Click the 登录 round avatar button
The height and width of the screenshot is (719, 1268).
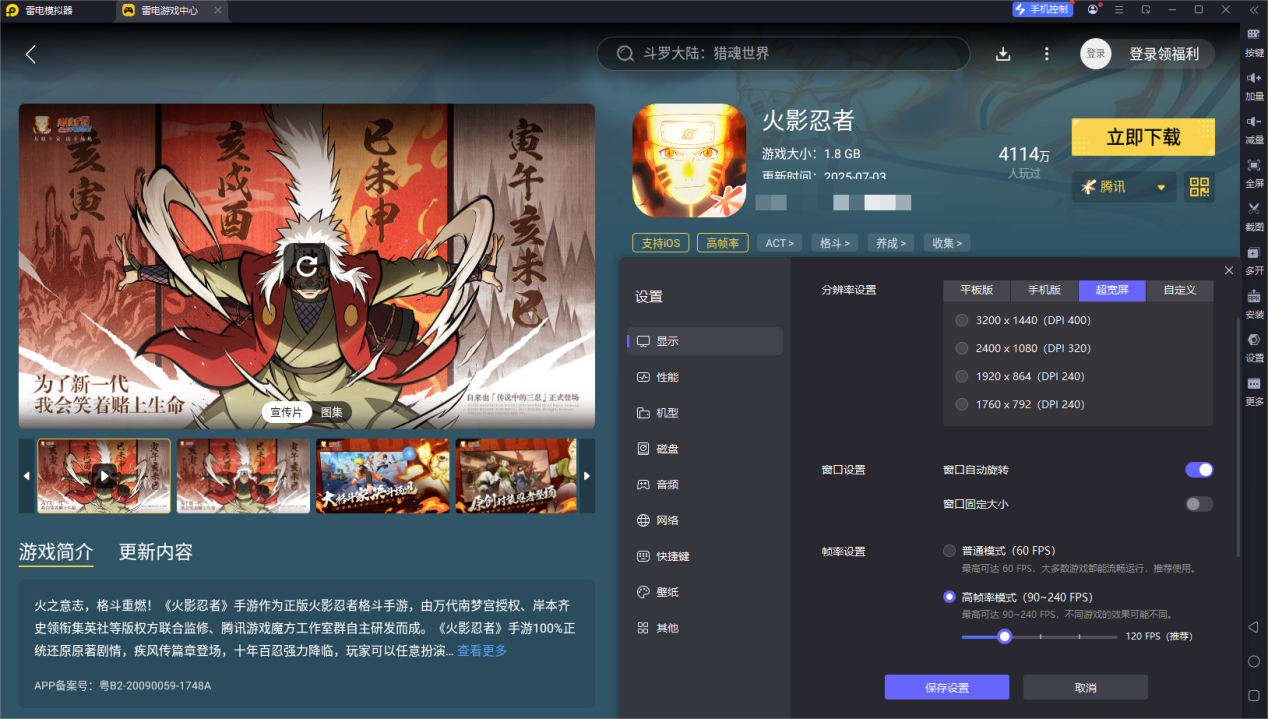pyautogui.click(x=1096, y=54)
